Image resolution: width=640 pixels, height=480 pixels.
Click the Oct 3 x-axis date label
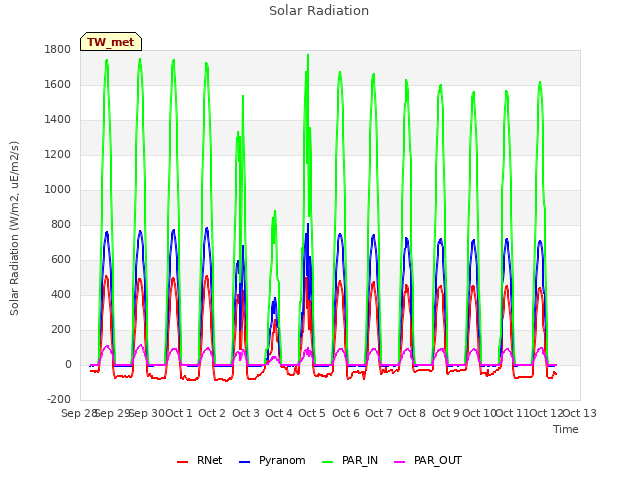click(246, 413)
